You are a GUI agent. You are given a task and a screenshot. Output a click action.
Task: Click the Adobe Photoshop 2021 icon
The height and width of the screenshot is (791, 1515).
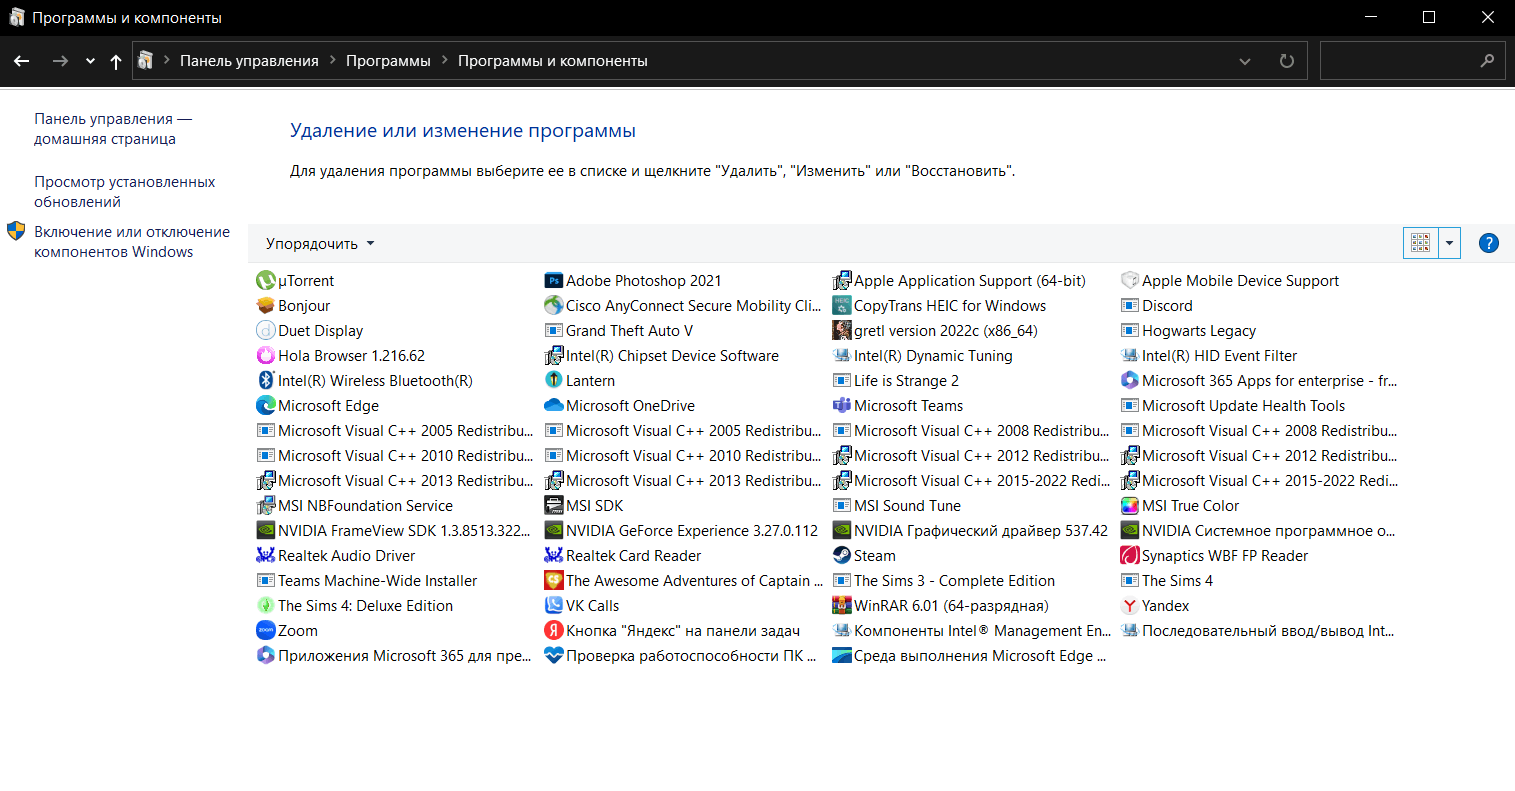click(553, 281)
